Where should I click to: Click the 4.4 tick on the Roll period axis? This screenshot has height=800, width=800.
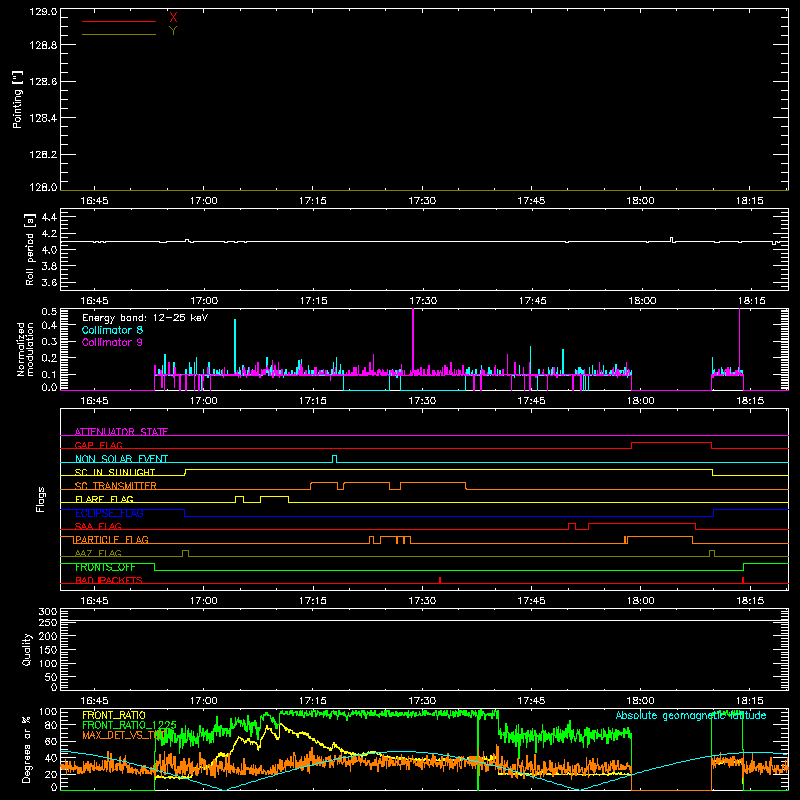pos(49,218)
